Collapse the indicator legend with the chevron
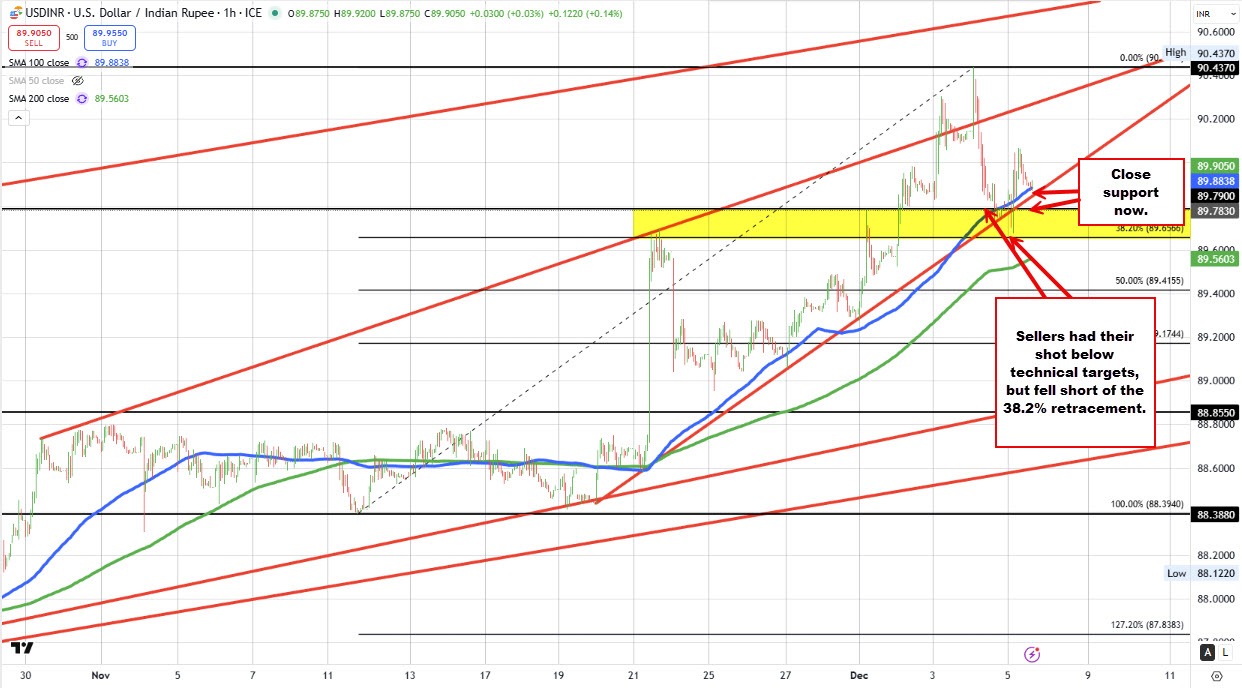Viewport: 1242px width, 688px height. point(18,117)
